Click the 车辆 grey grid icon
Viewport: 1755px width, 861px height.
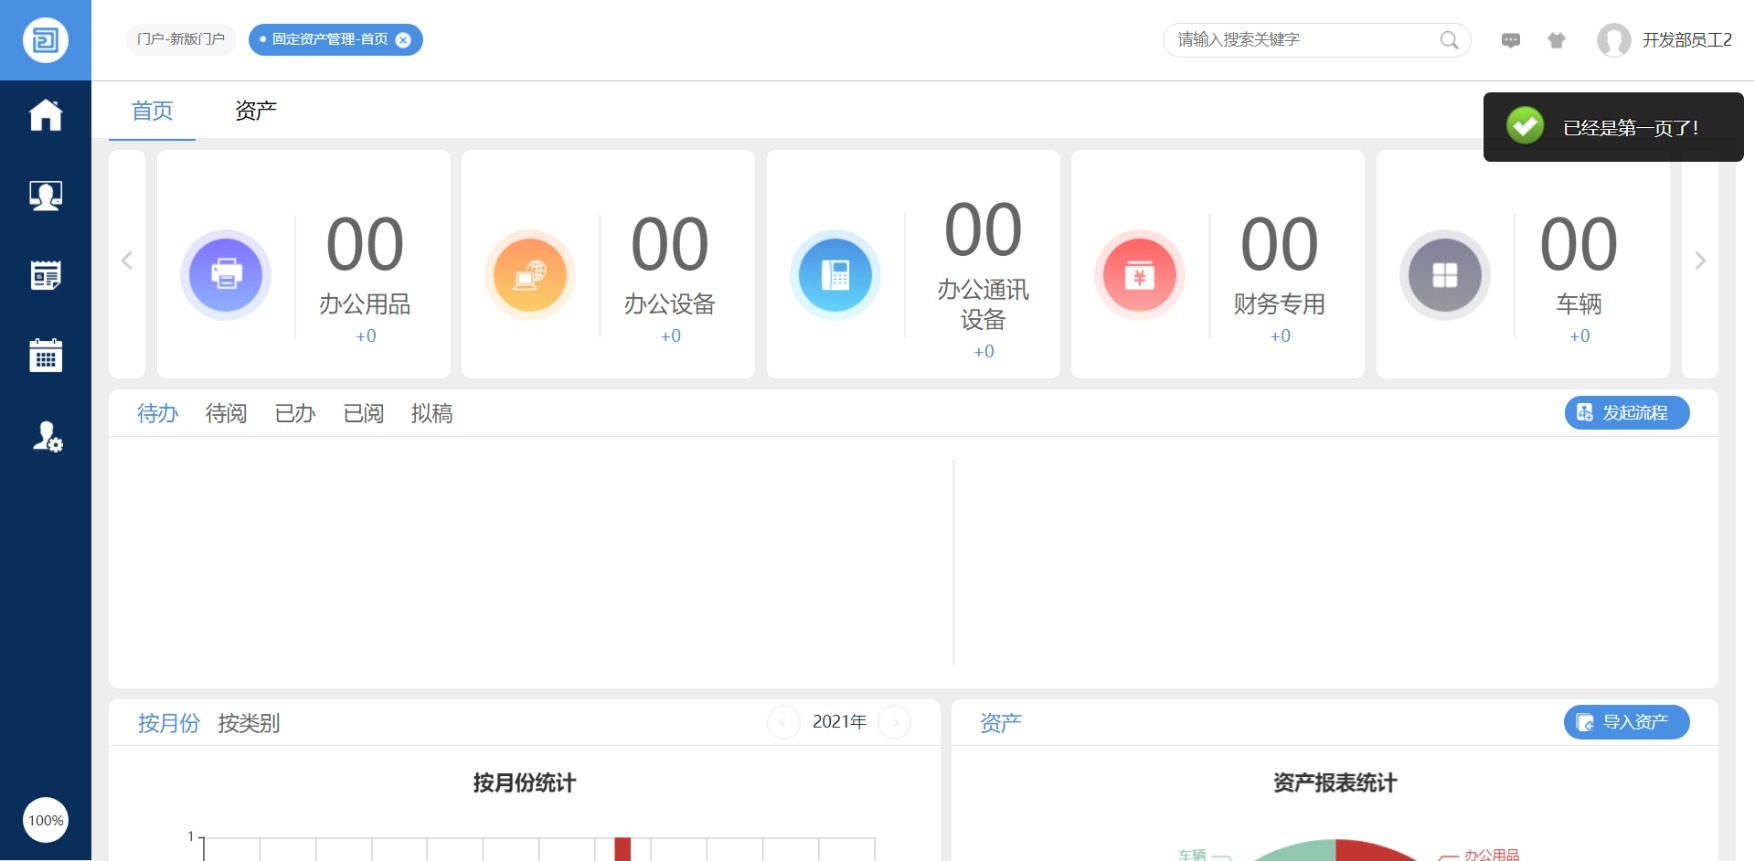1444,275
